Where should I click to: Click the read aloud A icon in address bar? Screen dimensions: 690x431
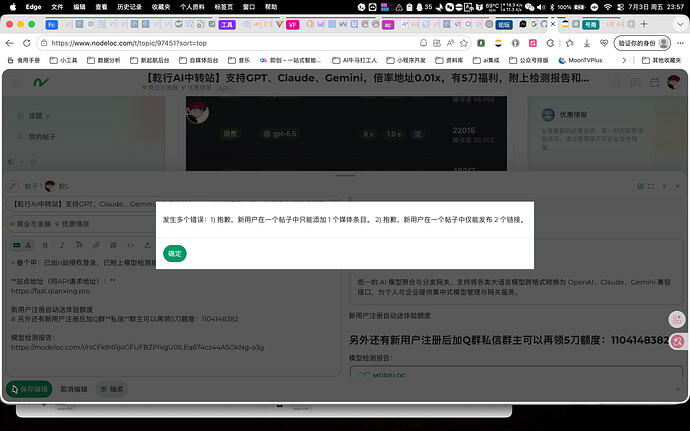[450, 43]
